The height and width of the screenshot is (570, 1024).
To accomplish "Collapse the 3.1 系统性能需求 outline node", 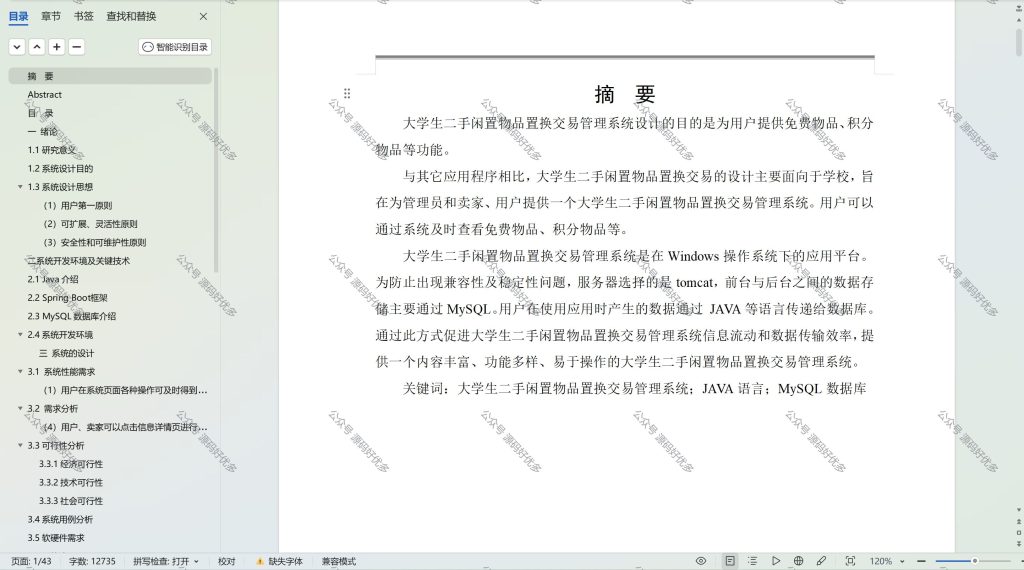I will [x=20, y=372].
